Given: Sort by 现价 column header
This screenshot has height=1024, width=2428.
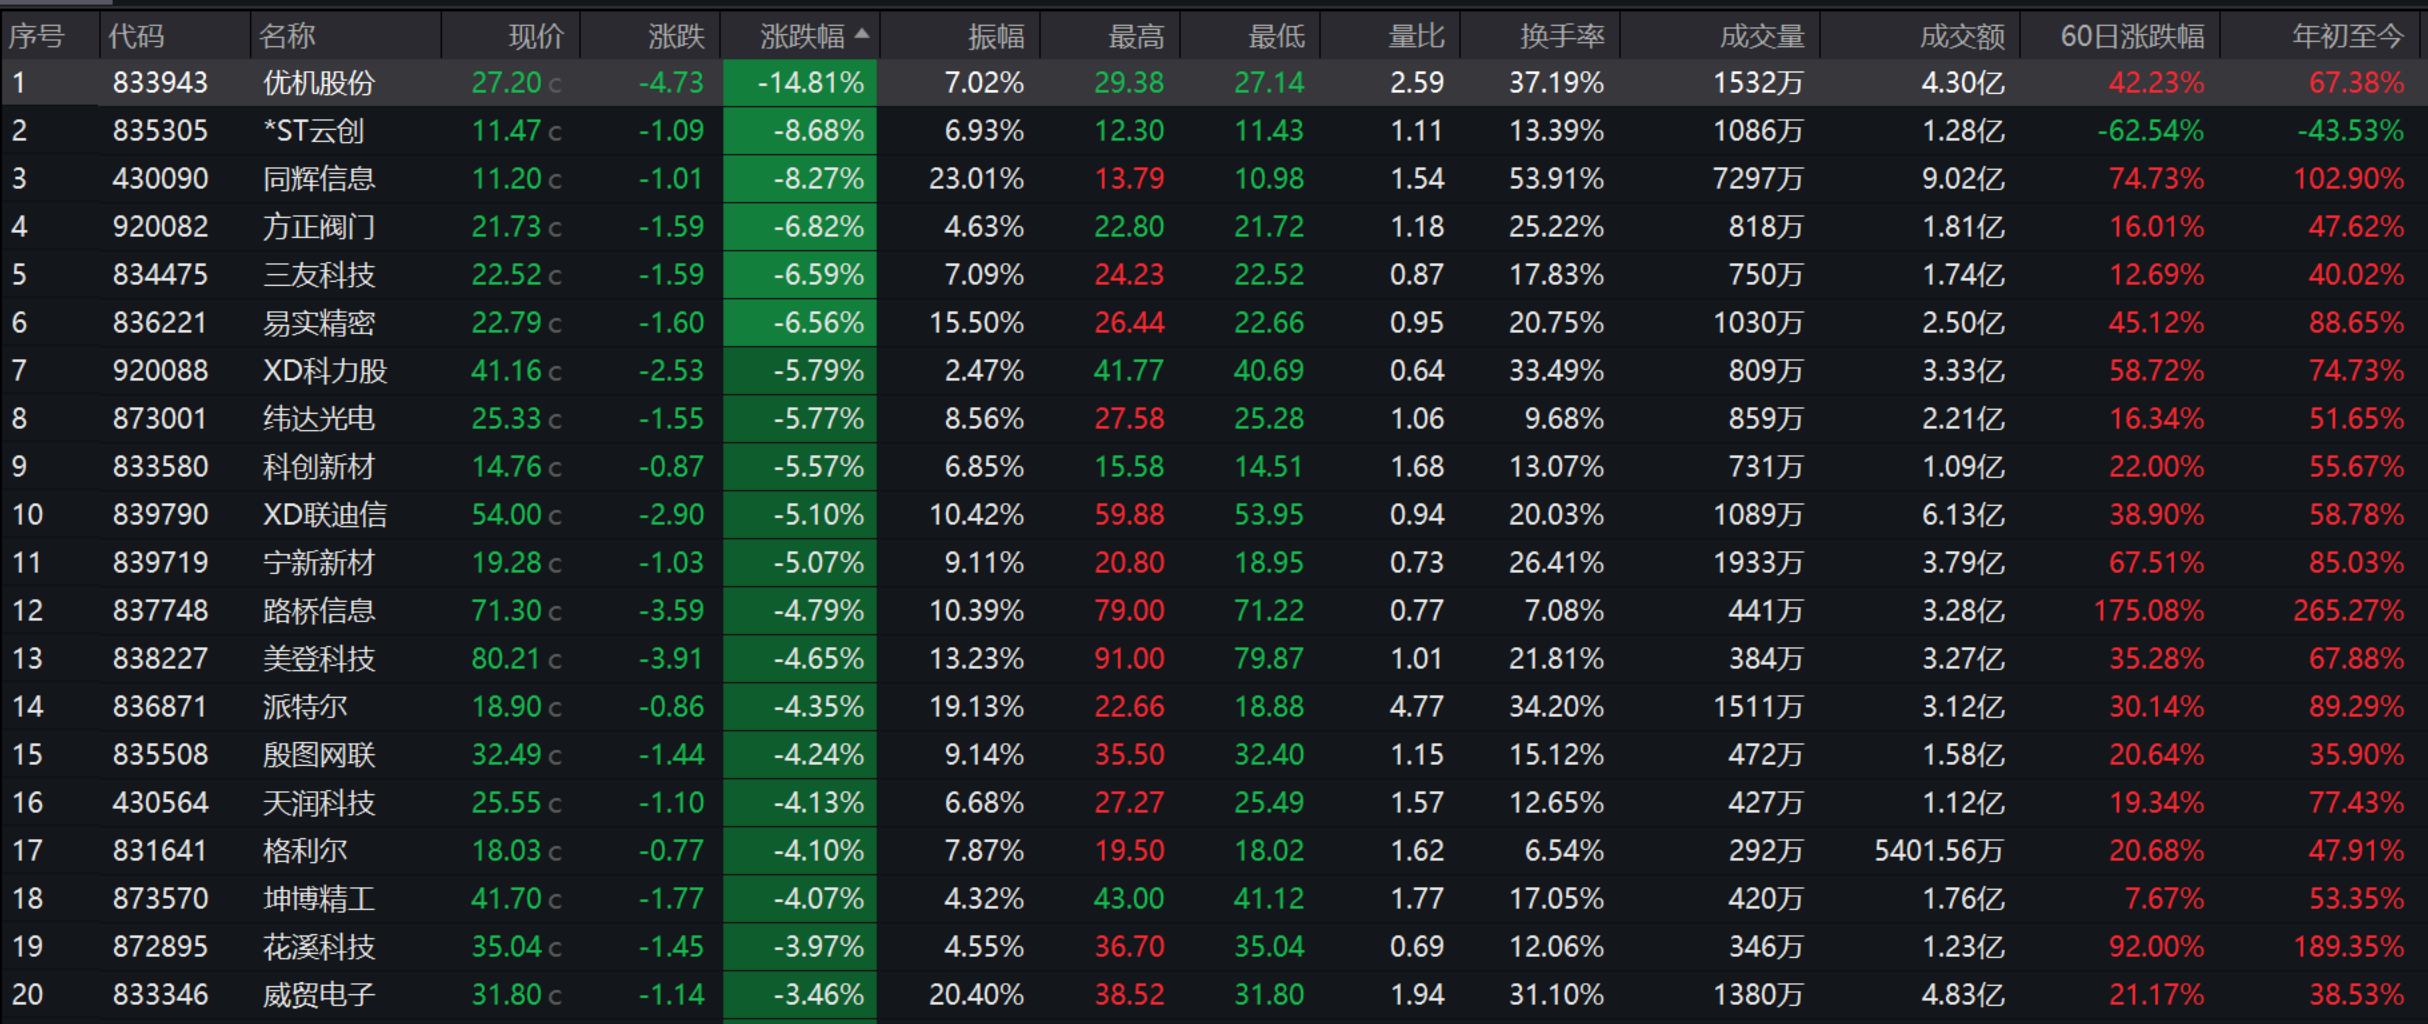Looking at the screenshot, I should click(x=536, y=37).
